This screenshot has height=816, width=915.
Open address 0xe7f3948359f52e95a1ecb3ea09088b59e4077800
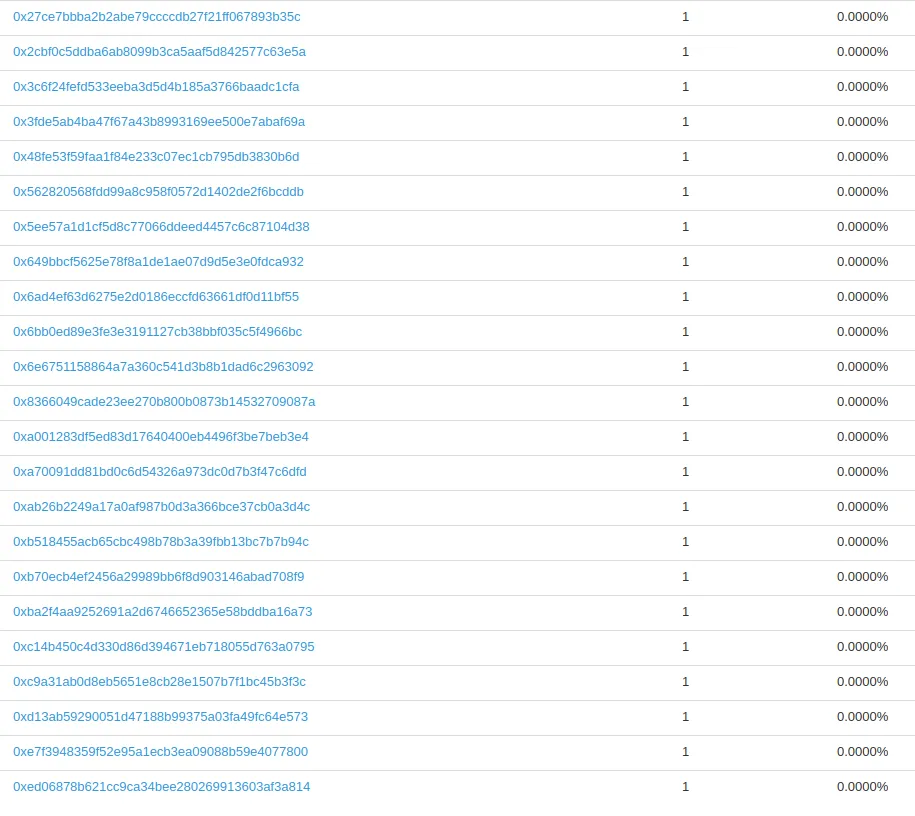(x=160, y=752)
